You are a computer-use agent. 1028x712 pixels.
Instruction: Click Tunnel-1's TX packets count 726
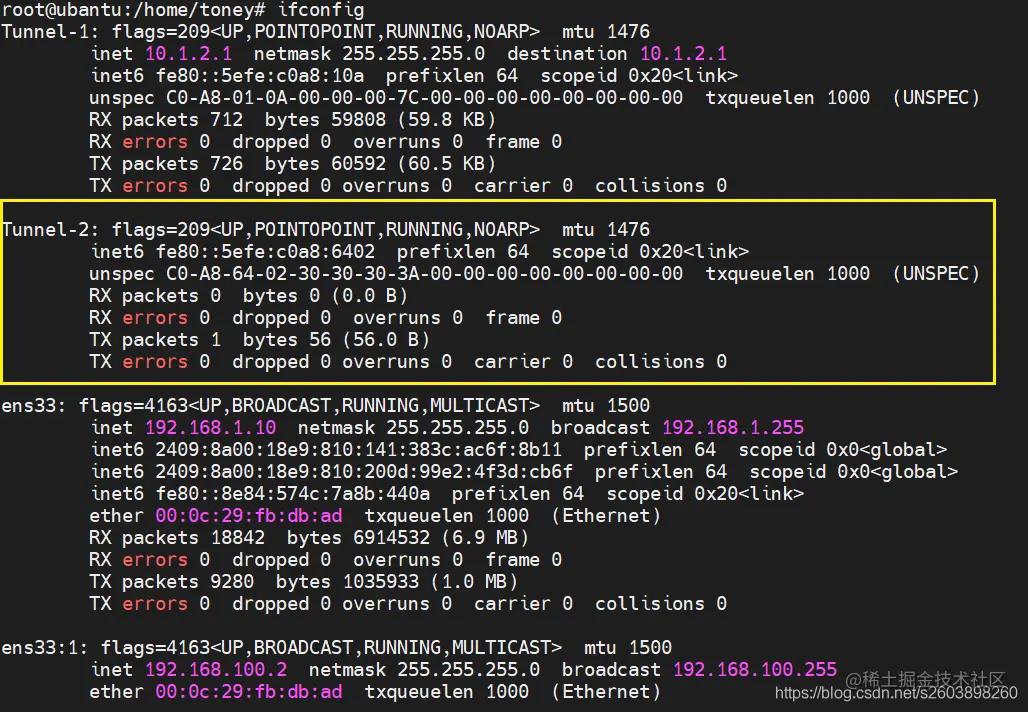[227, 164]
